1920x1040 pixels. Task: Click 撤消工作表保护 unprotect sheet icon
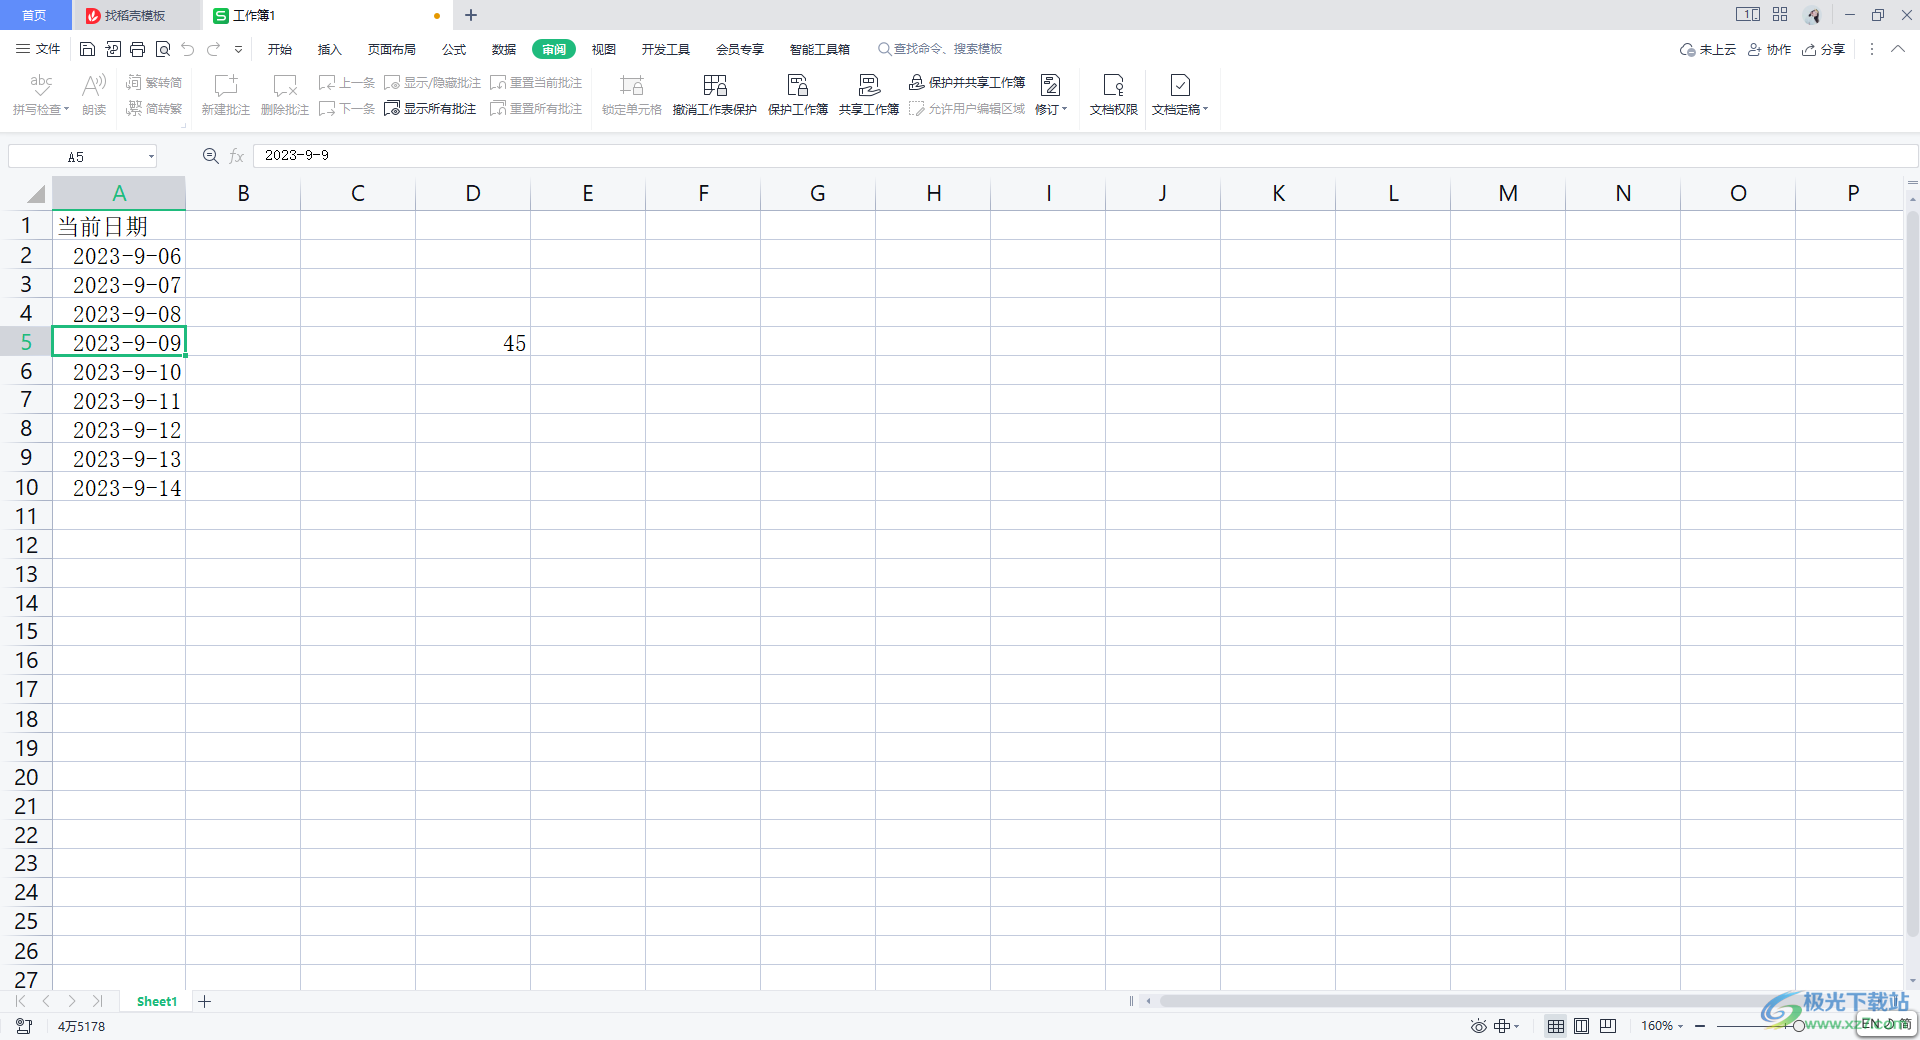click(x=715, y=86)
